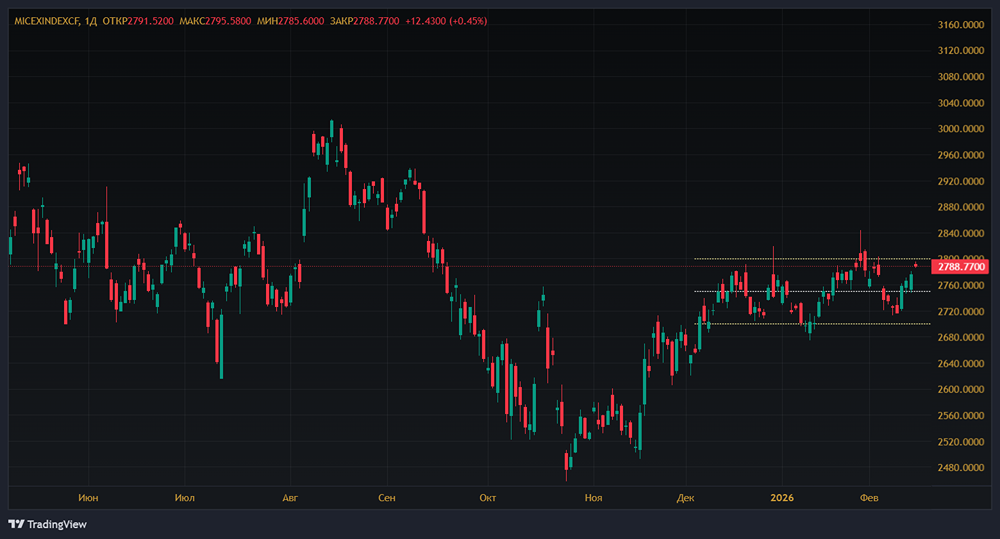
Task: Click the ОТКР open value 2791.5200
Action: (x=150, y=21)
